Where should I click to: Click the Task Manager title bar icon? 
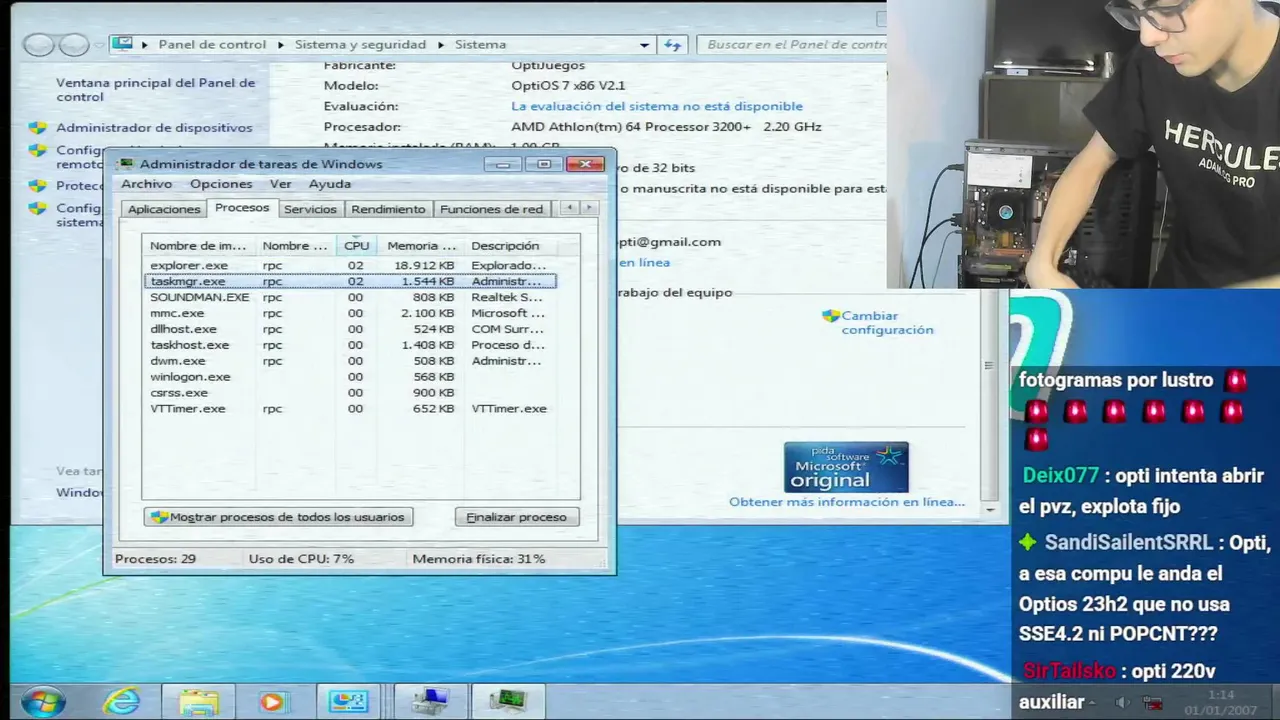click(126, 164)
